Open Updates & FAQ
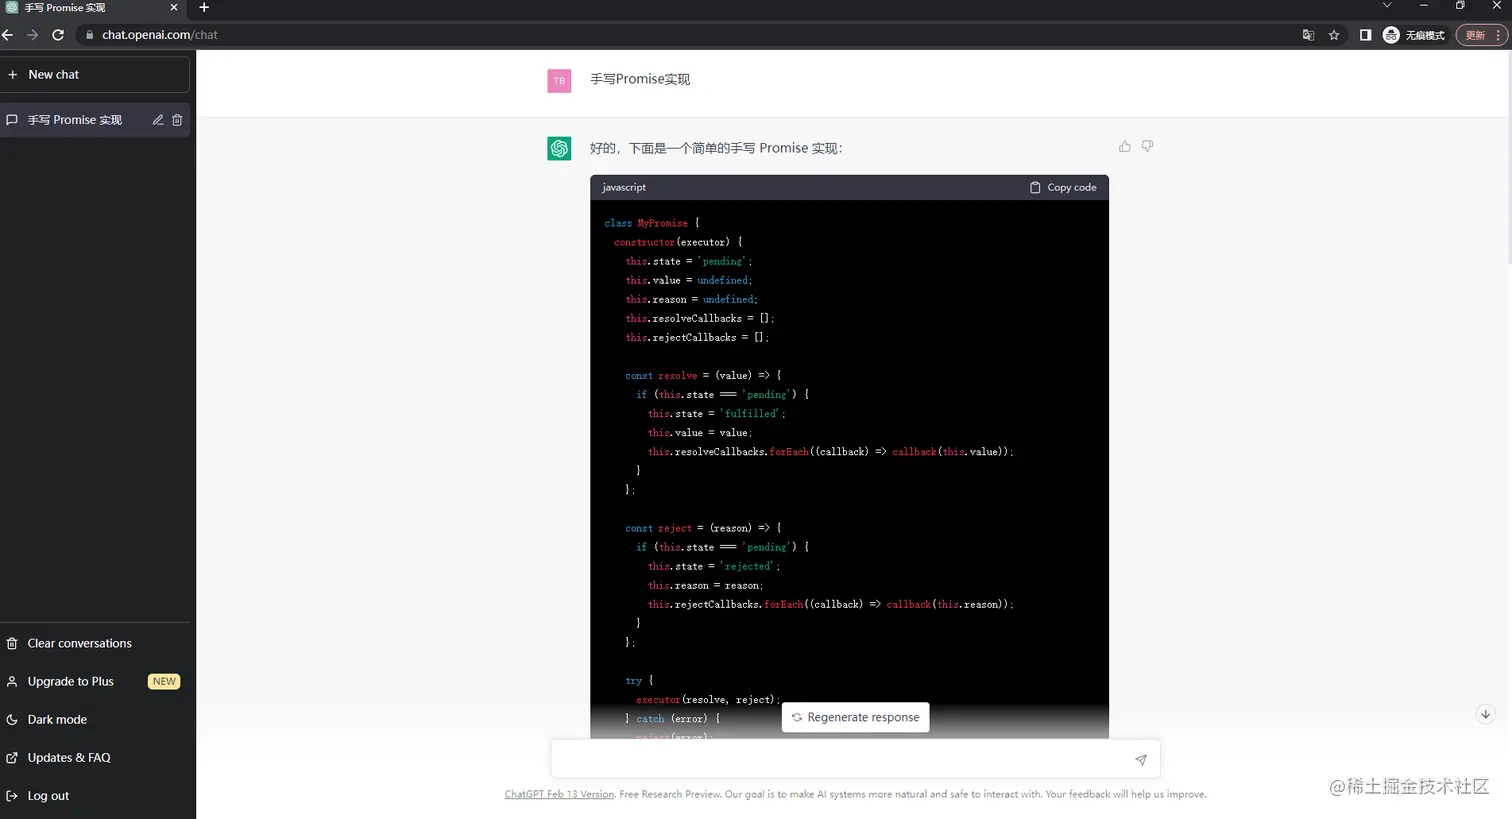 point(95,757)
